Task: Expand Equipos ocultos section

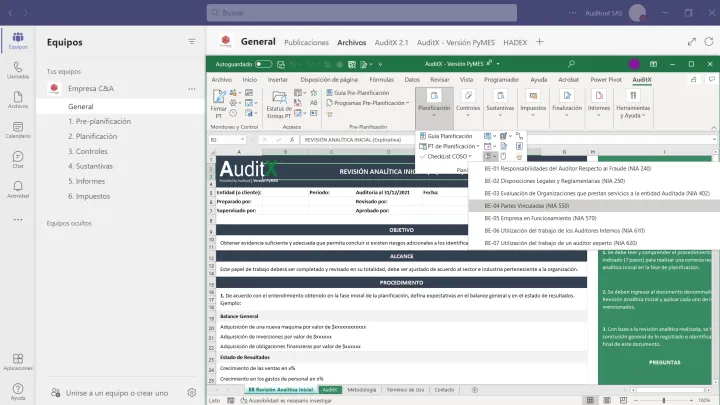Action: pos(69,223)
